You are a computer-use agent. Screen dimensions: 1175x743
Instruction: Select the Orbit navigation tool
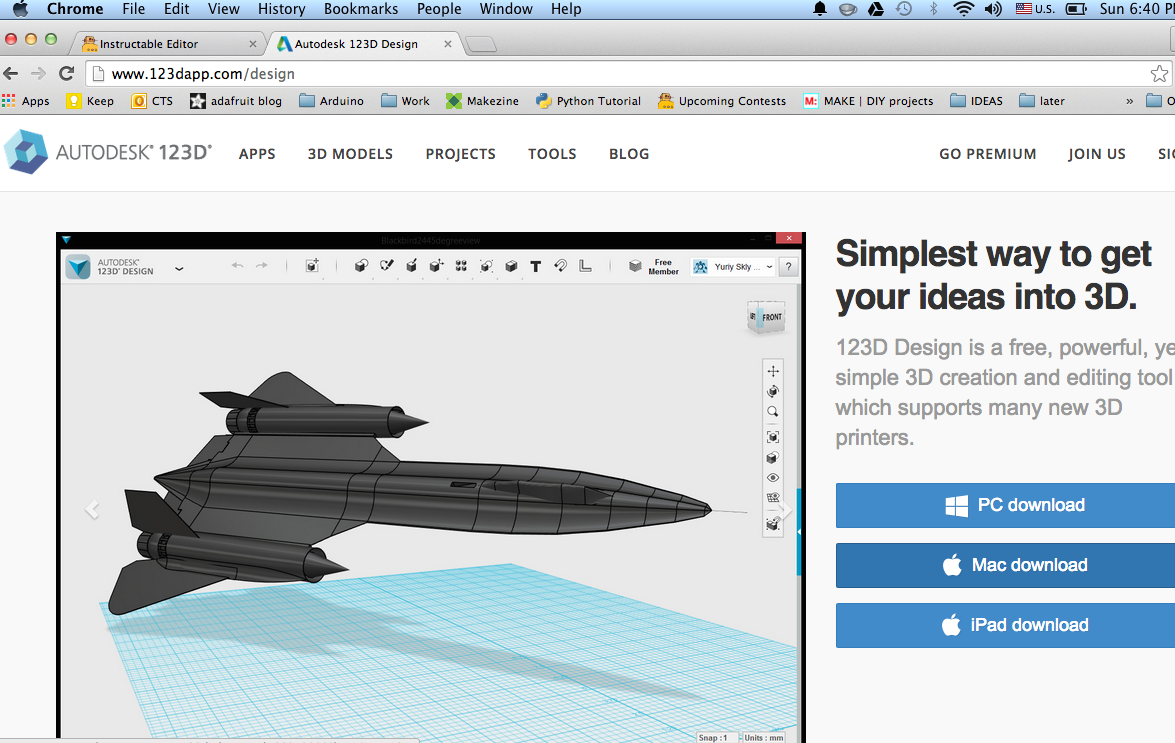tap(773, 391)
